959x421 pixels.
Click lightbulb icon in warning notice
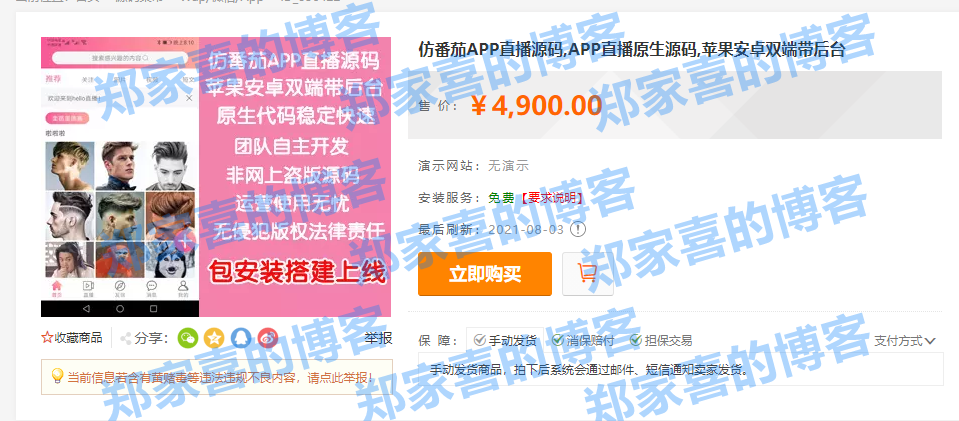point(57,376)
